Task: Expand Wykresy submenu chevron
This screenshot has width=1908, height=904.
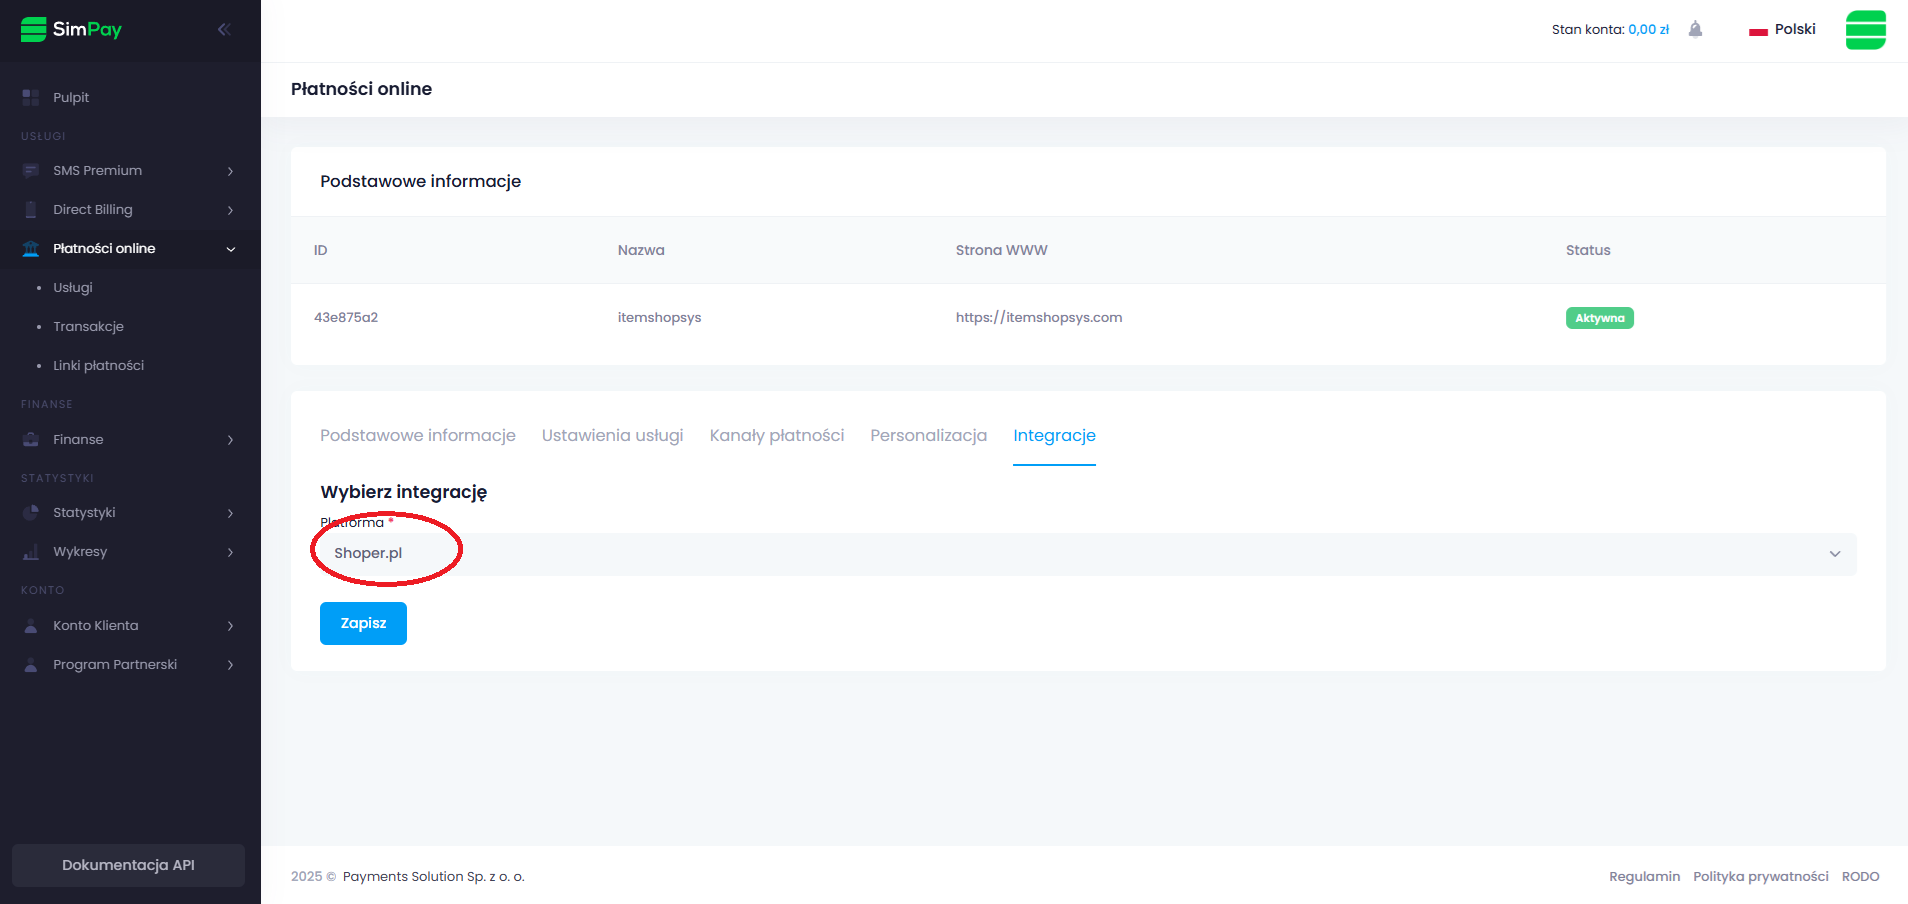Action: [230, 552]
